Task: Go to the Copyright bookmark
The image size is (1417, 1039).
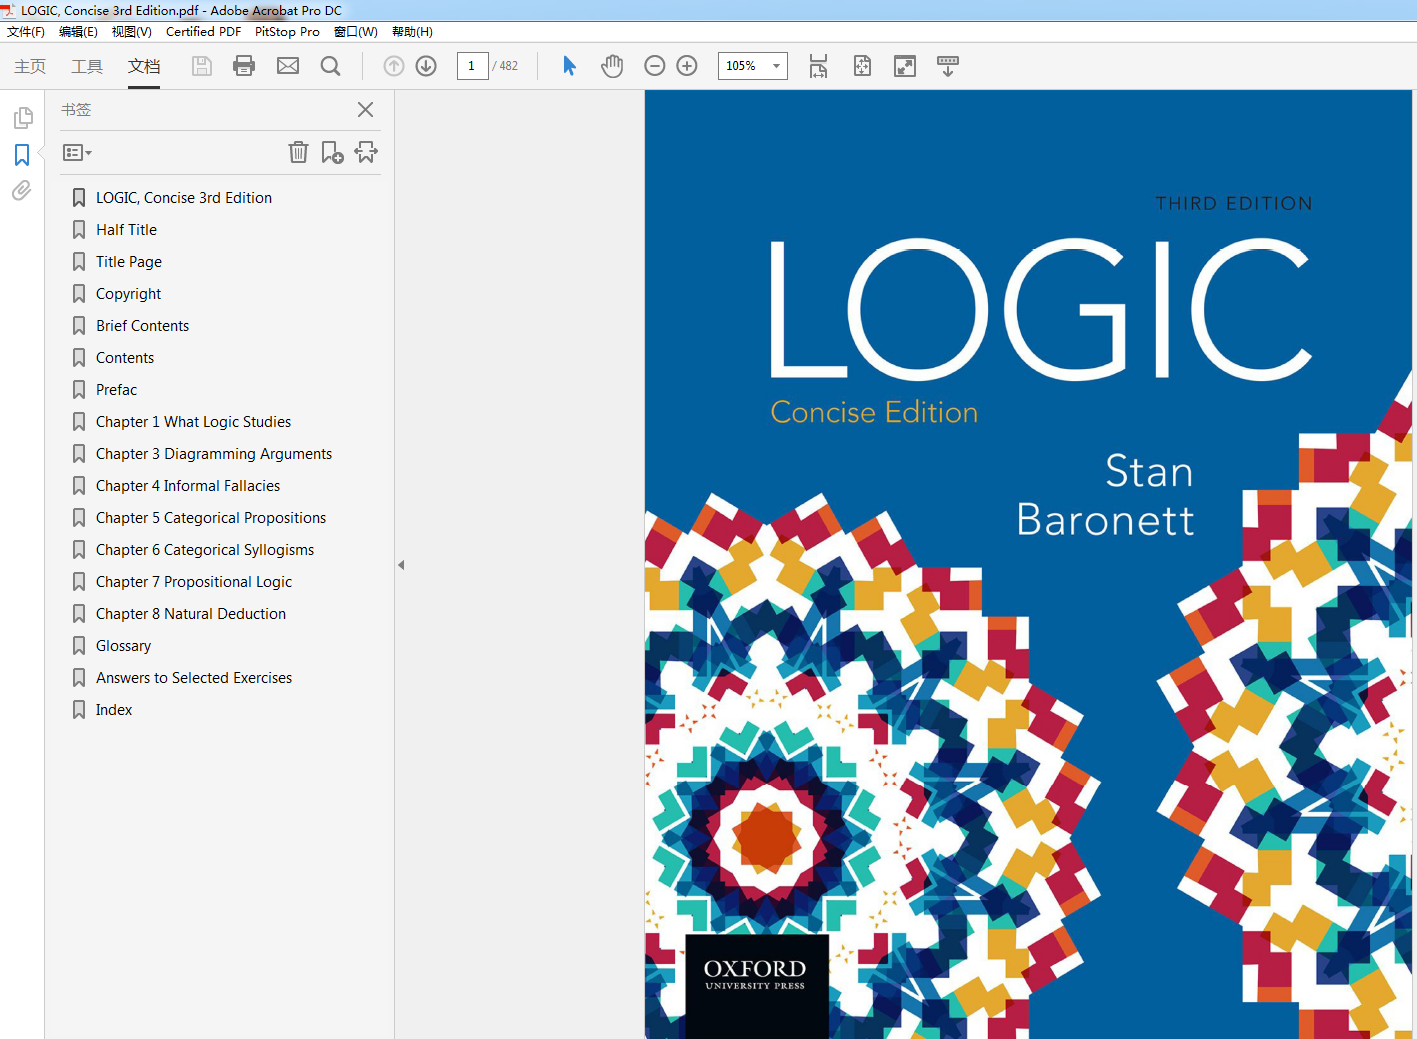Action: [x=128, y=294]
